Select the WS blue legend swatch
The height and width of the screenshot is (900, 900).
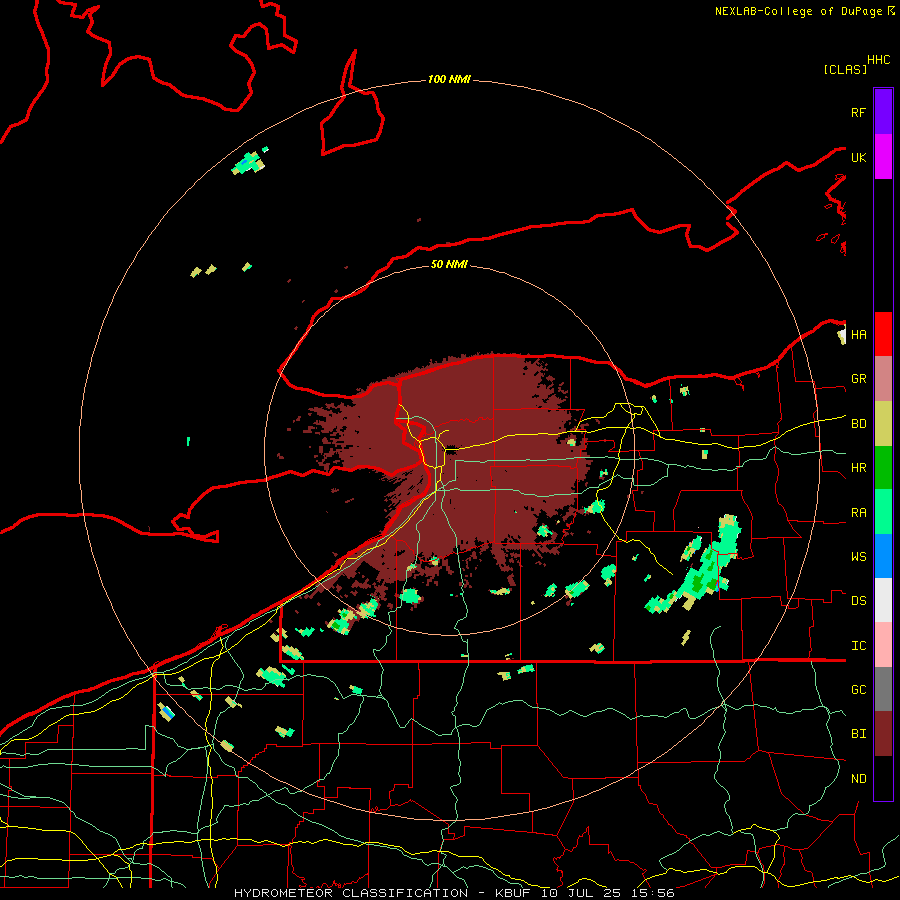coord(883,556)
